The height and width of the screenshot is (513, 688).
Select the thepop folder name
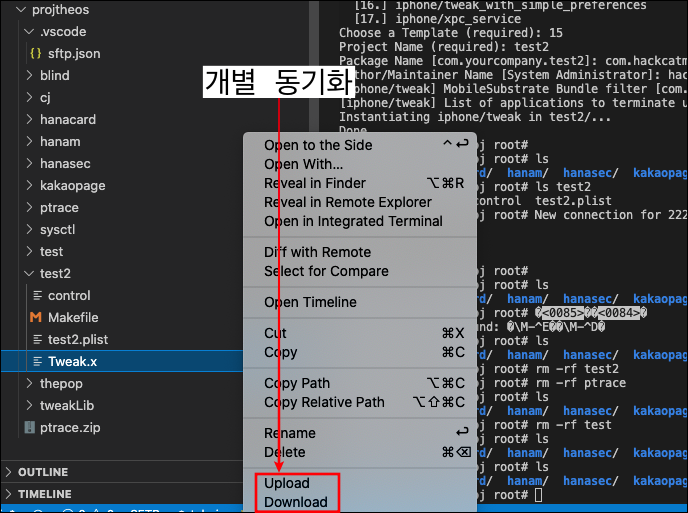point(61,384)
